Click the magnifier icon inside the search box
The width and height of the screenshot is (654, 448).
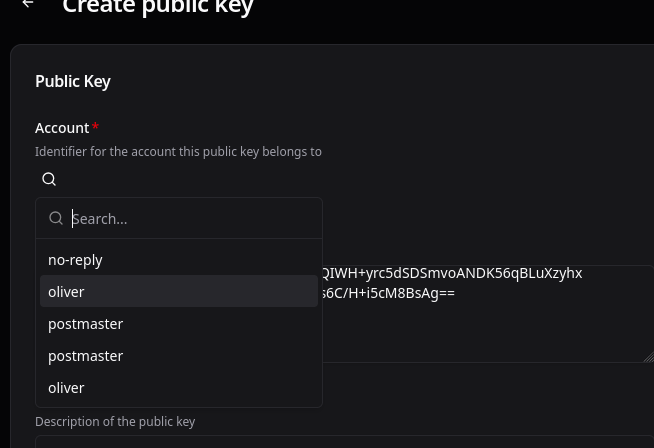click(x=56, y=218)
